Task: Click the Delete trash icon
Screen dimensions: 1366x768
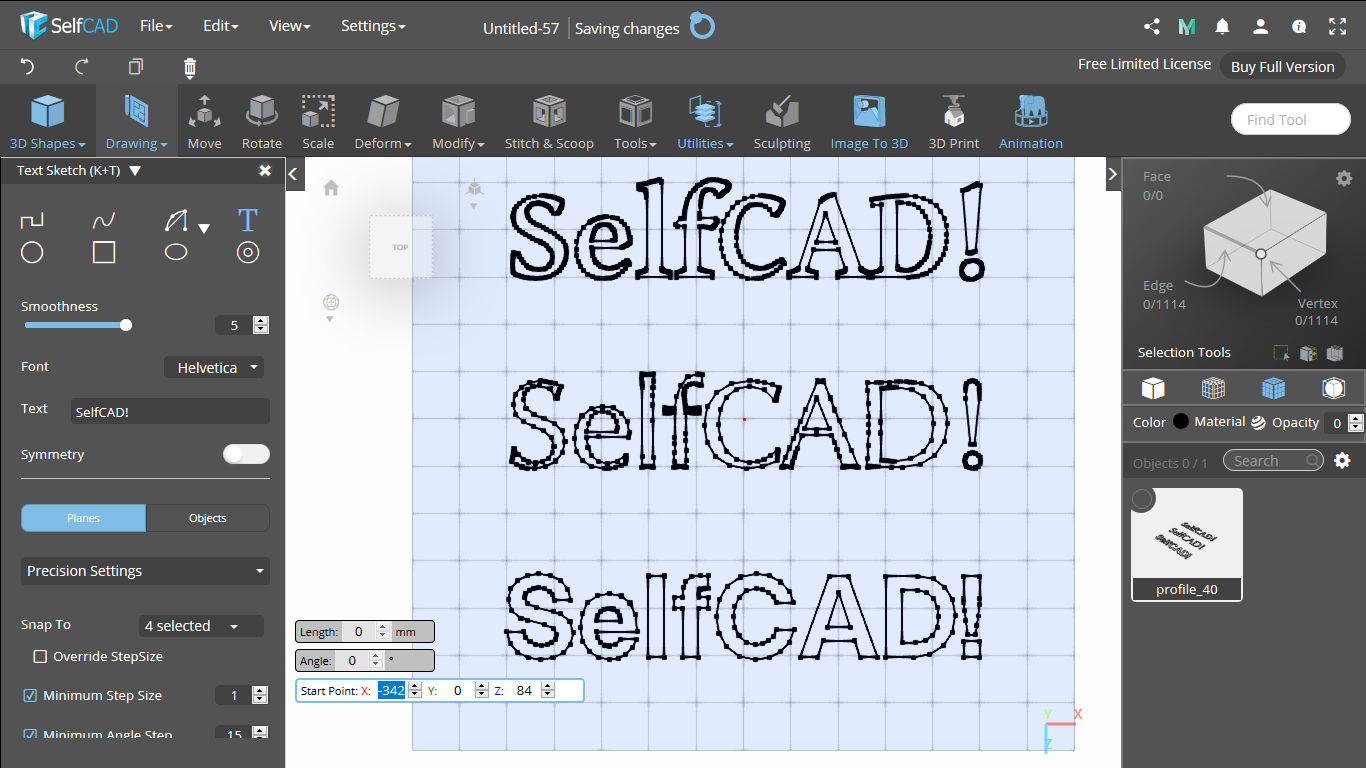Action: pyautogui.click(x=190, y=67)
